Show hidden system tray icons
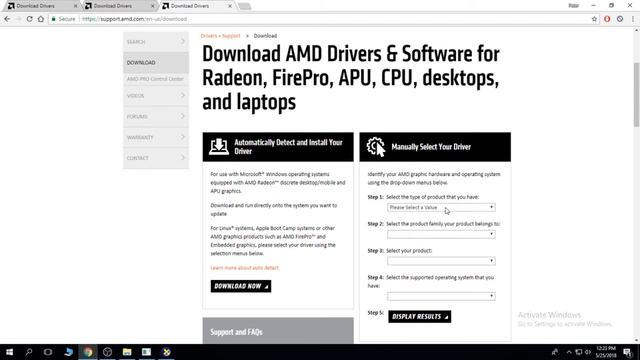The height and width of the screenshot is (360, 640). (569, 352)
